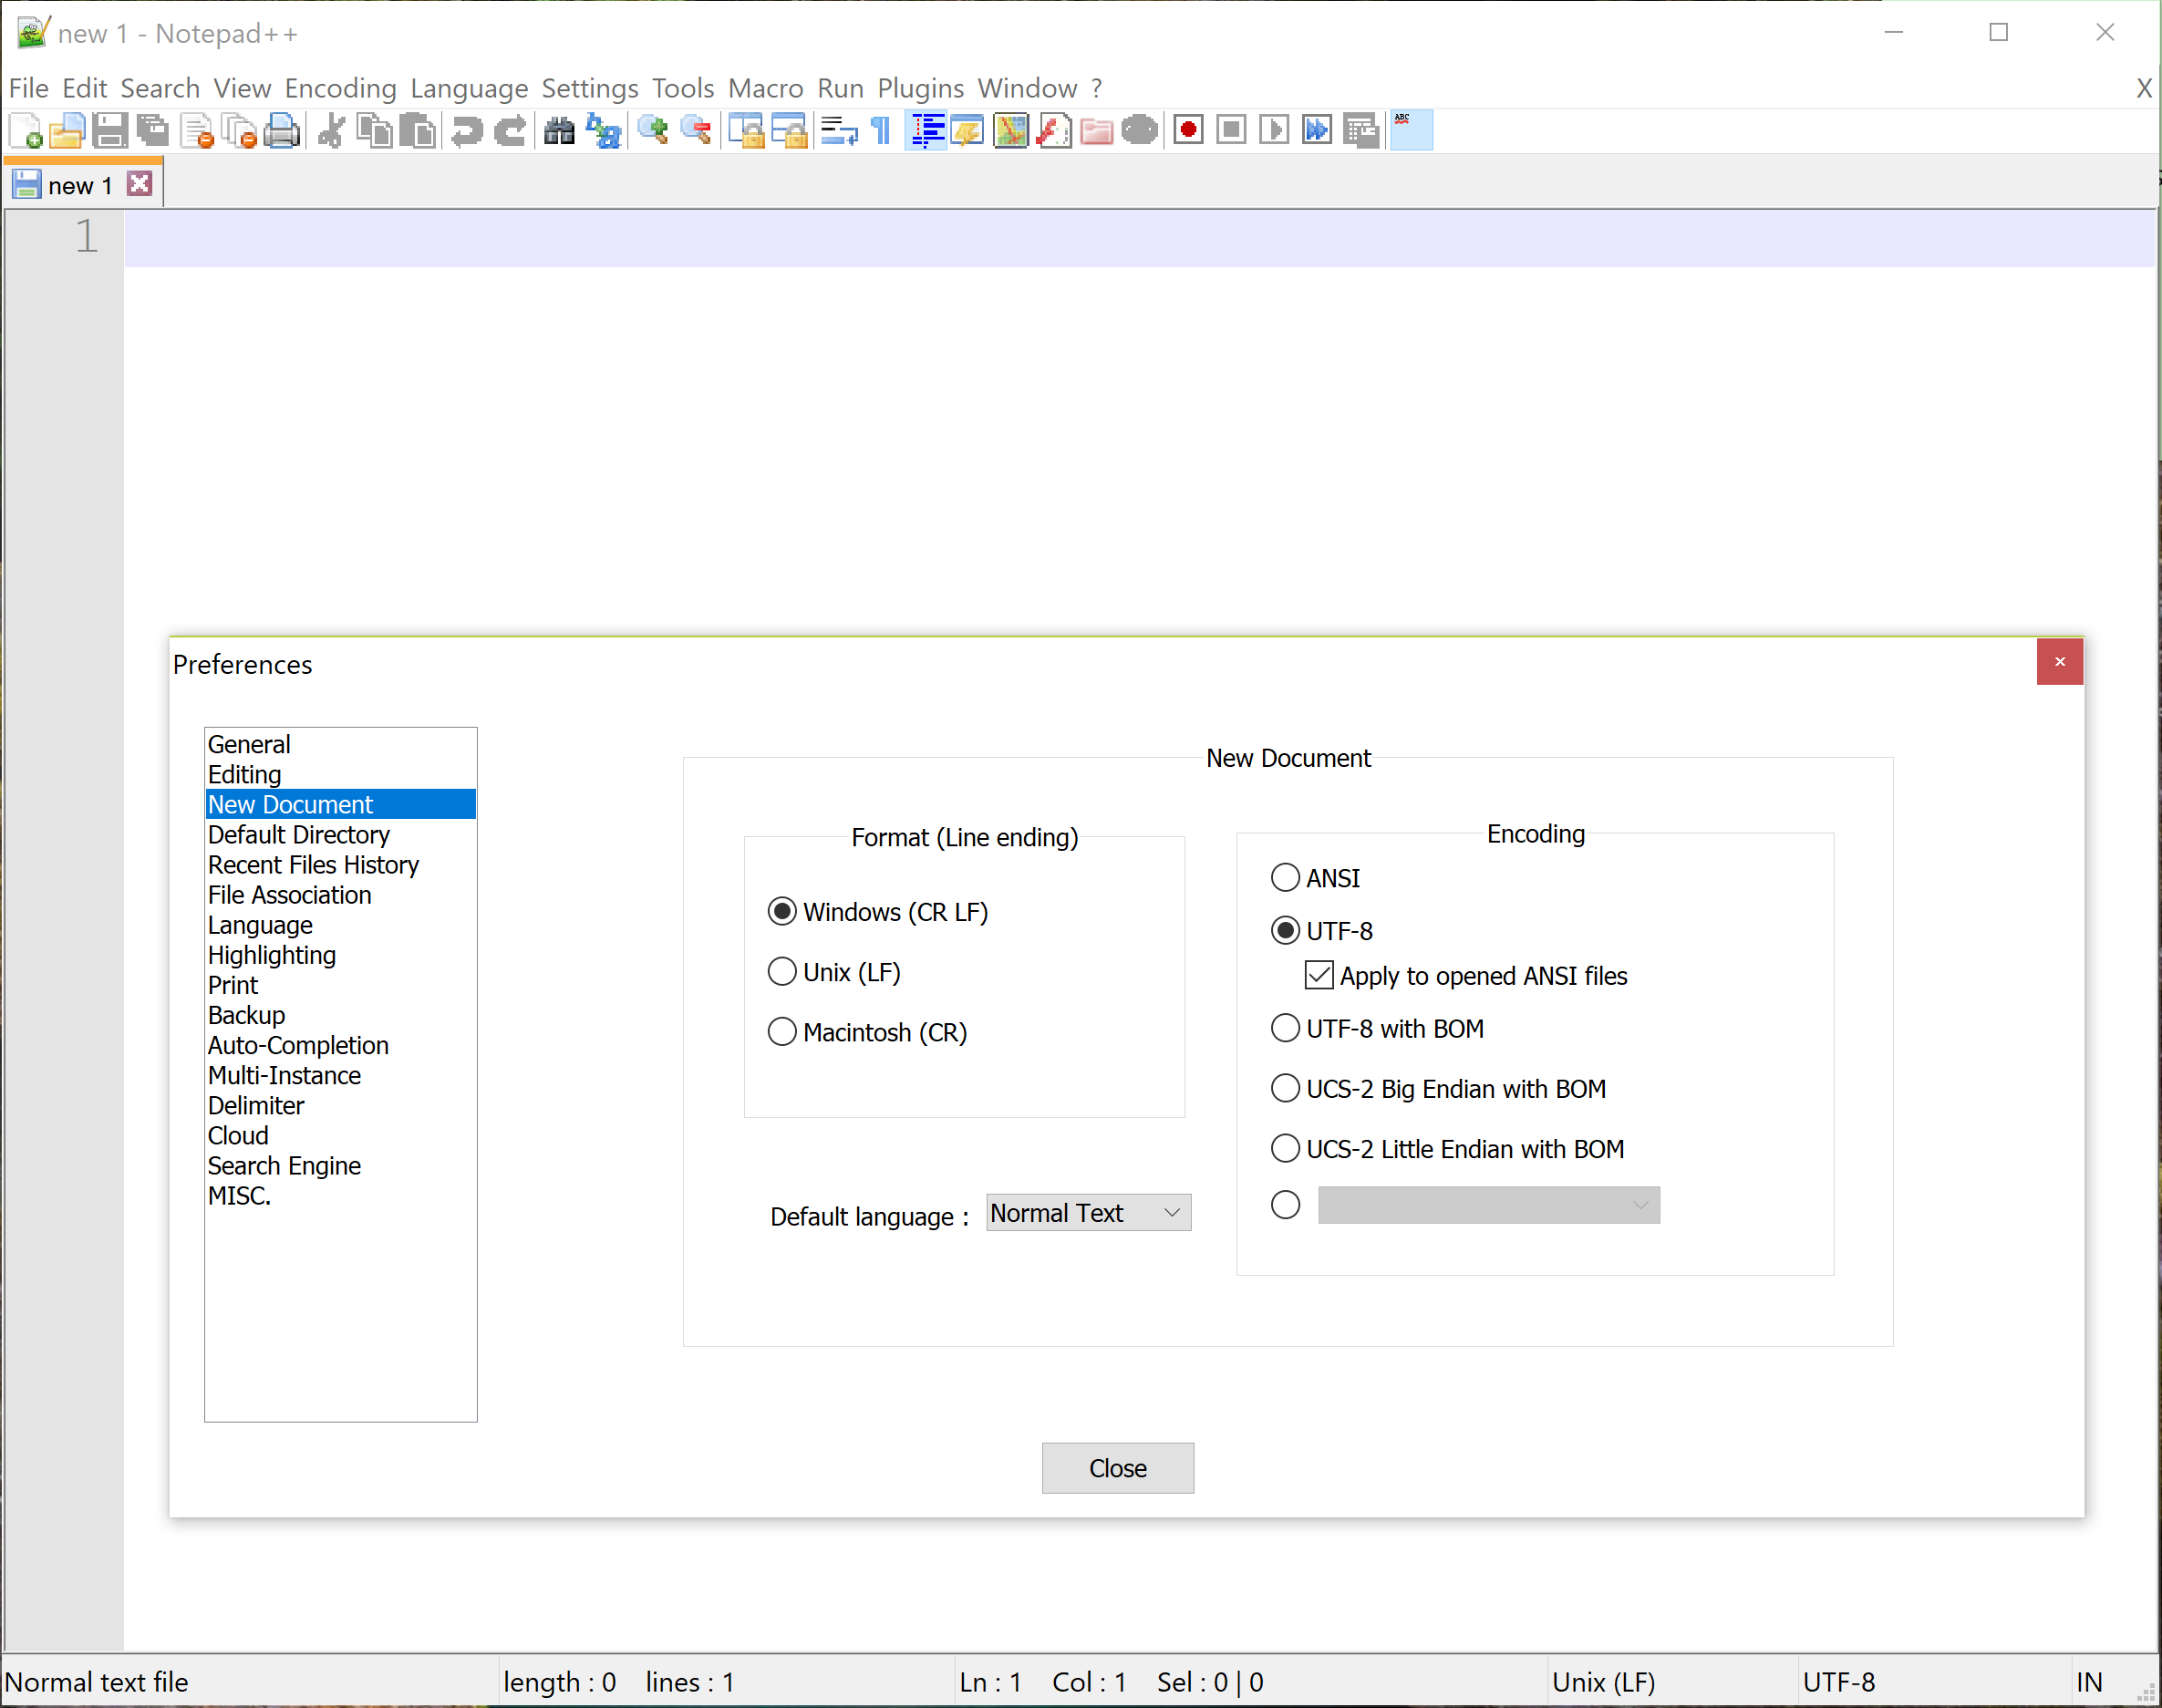Screen dimensions: 2162x1708
Task: Select UTF-8 with BOM encoding
Action: [x=1377, y=1029]
